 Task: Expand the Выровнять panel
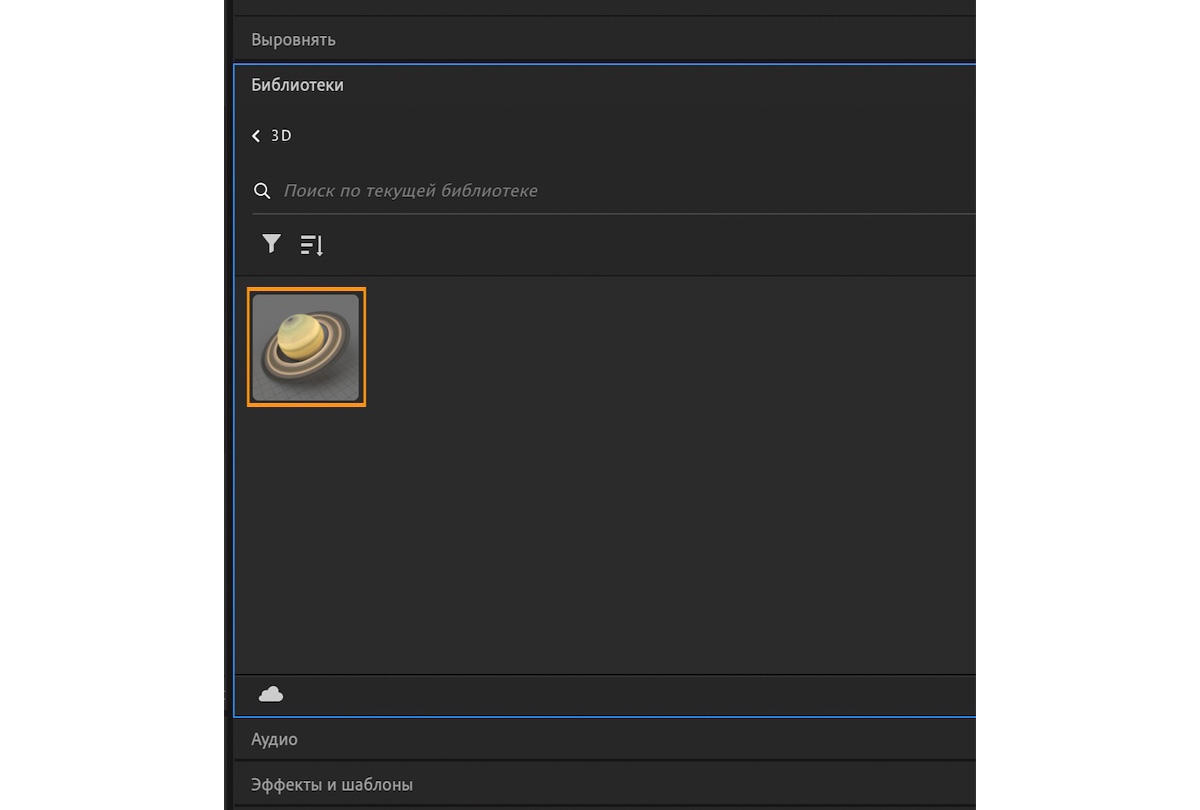293,39
